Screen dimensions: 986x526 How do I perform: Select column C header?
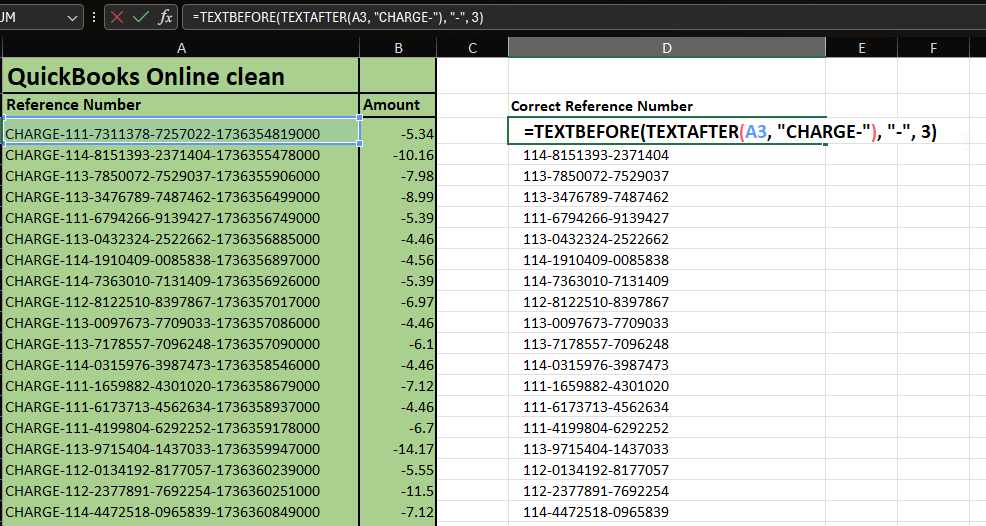pyautogui.click(x=472, y=47)
